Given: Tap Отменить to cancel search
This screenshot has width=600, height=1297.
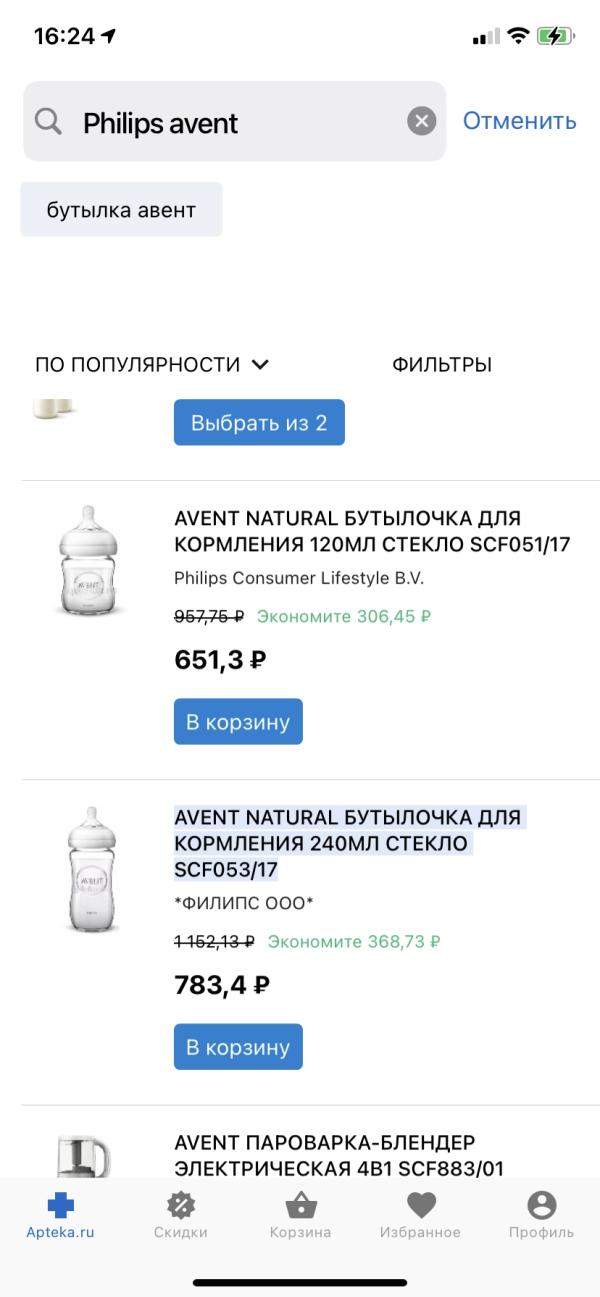Looking at the screenshot, I should [x=519, y=121].
